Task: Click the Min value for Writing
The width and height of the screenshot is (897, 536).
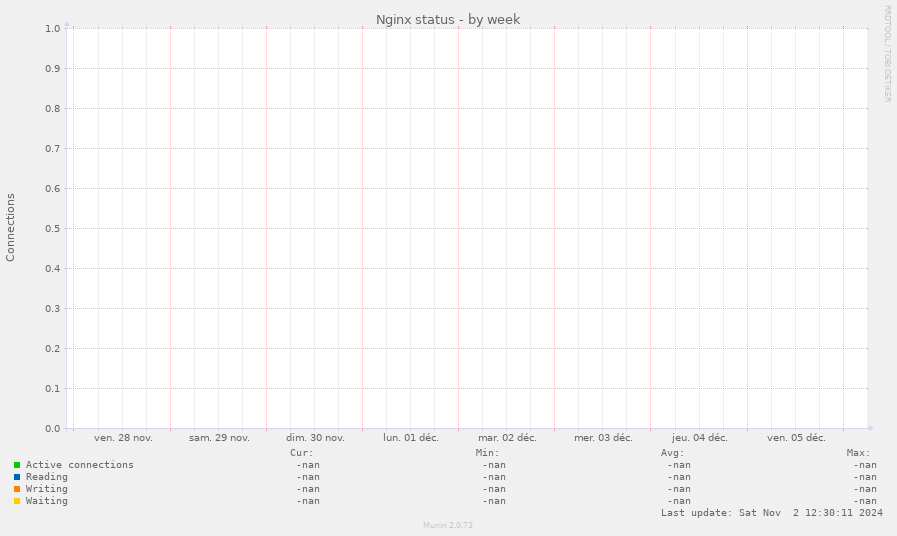Action: click(x=494, y=489)
